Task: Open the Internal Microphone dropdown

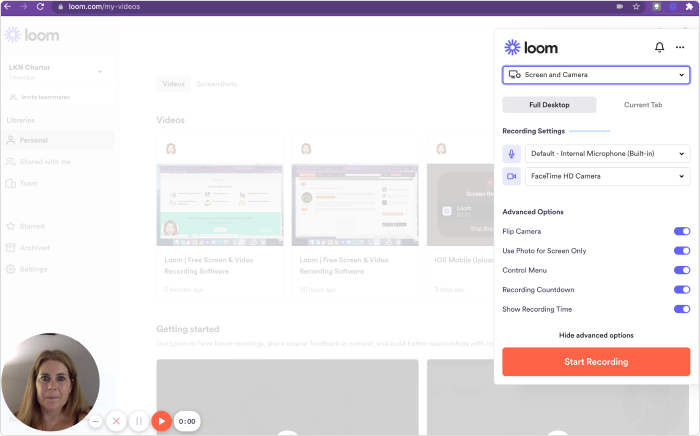Action: click(x=608, y=154)
